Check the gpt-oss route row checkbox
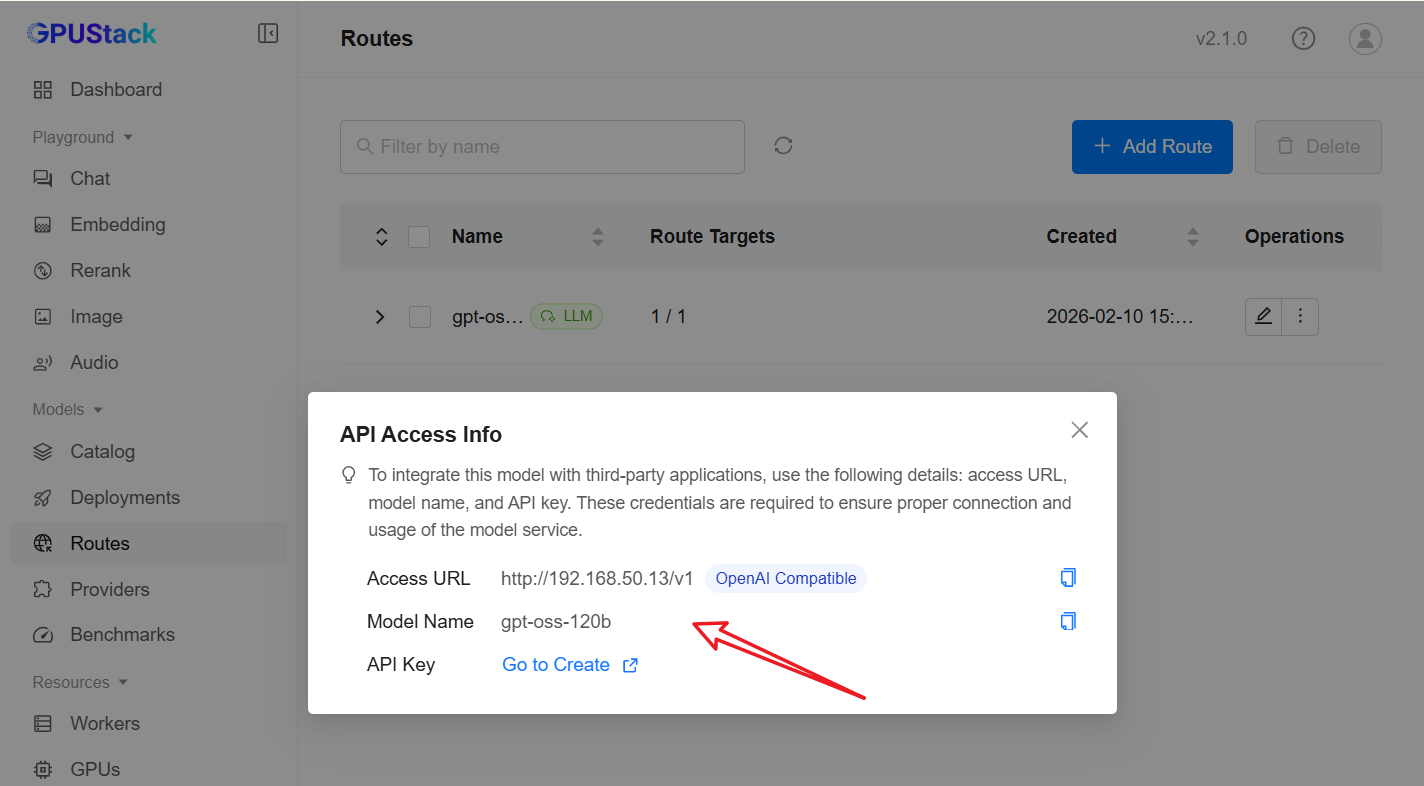Screen dimensions: 1424x786 [x=420, y=317]
